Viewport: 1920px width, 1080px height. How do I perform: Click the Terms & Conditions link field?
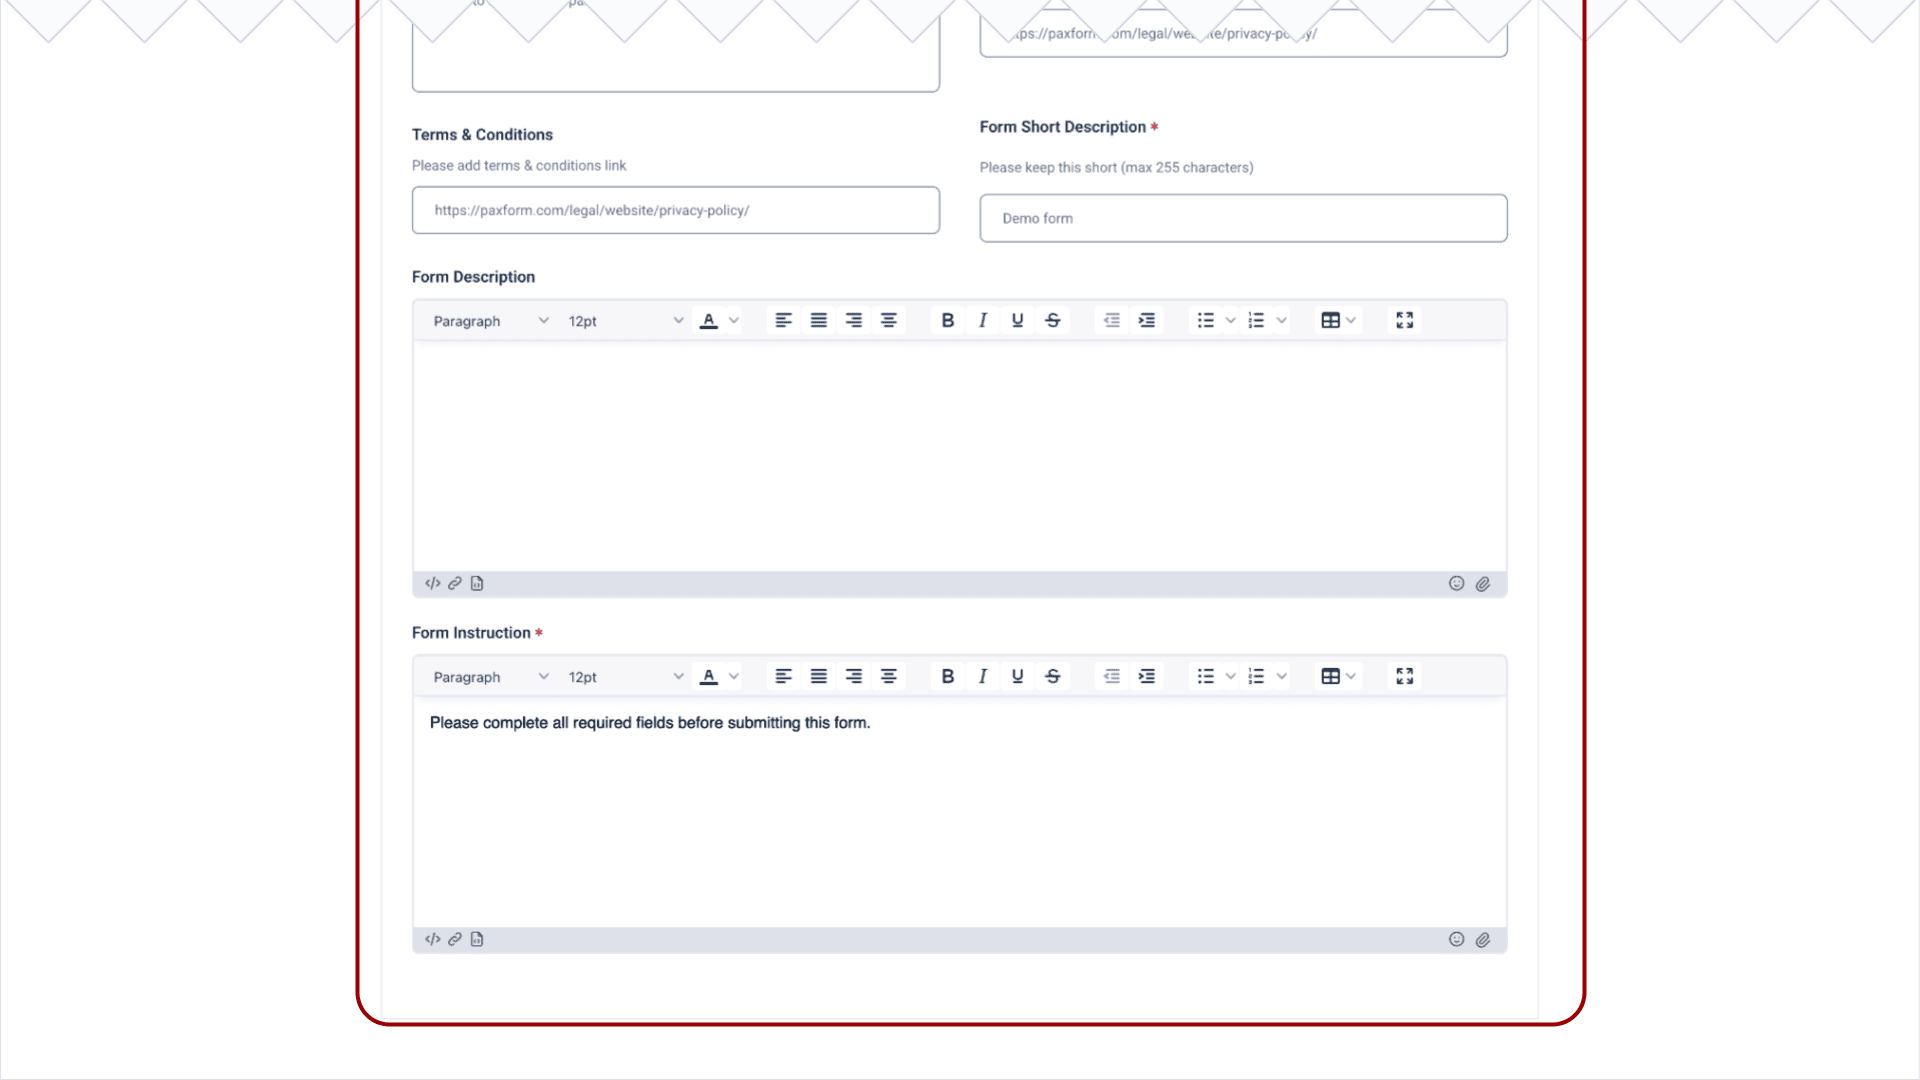coord(675,210)
